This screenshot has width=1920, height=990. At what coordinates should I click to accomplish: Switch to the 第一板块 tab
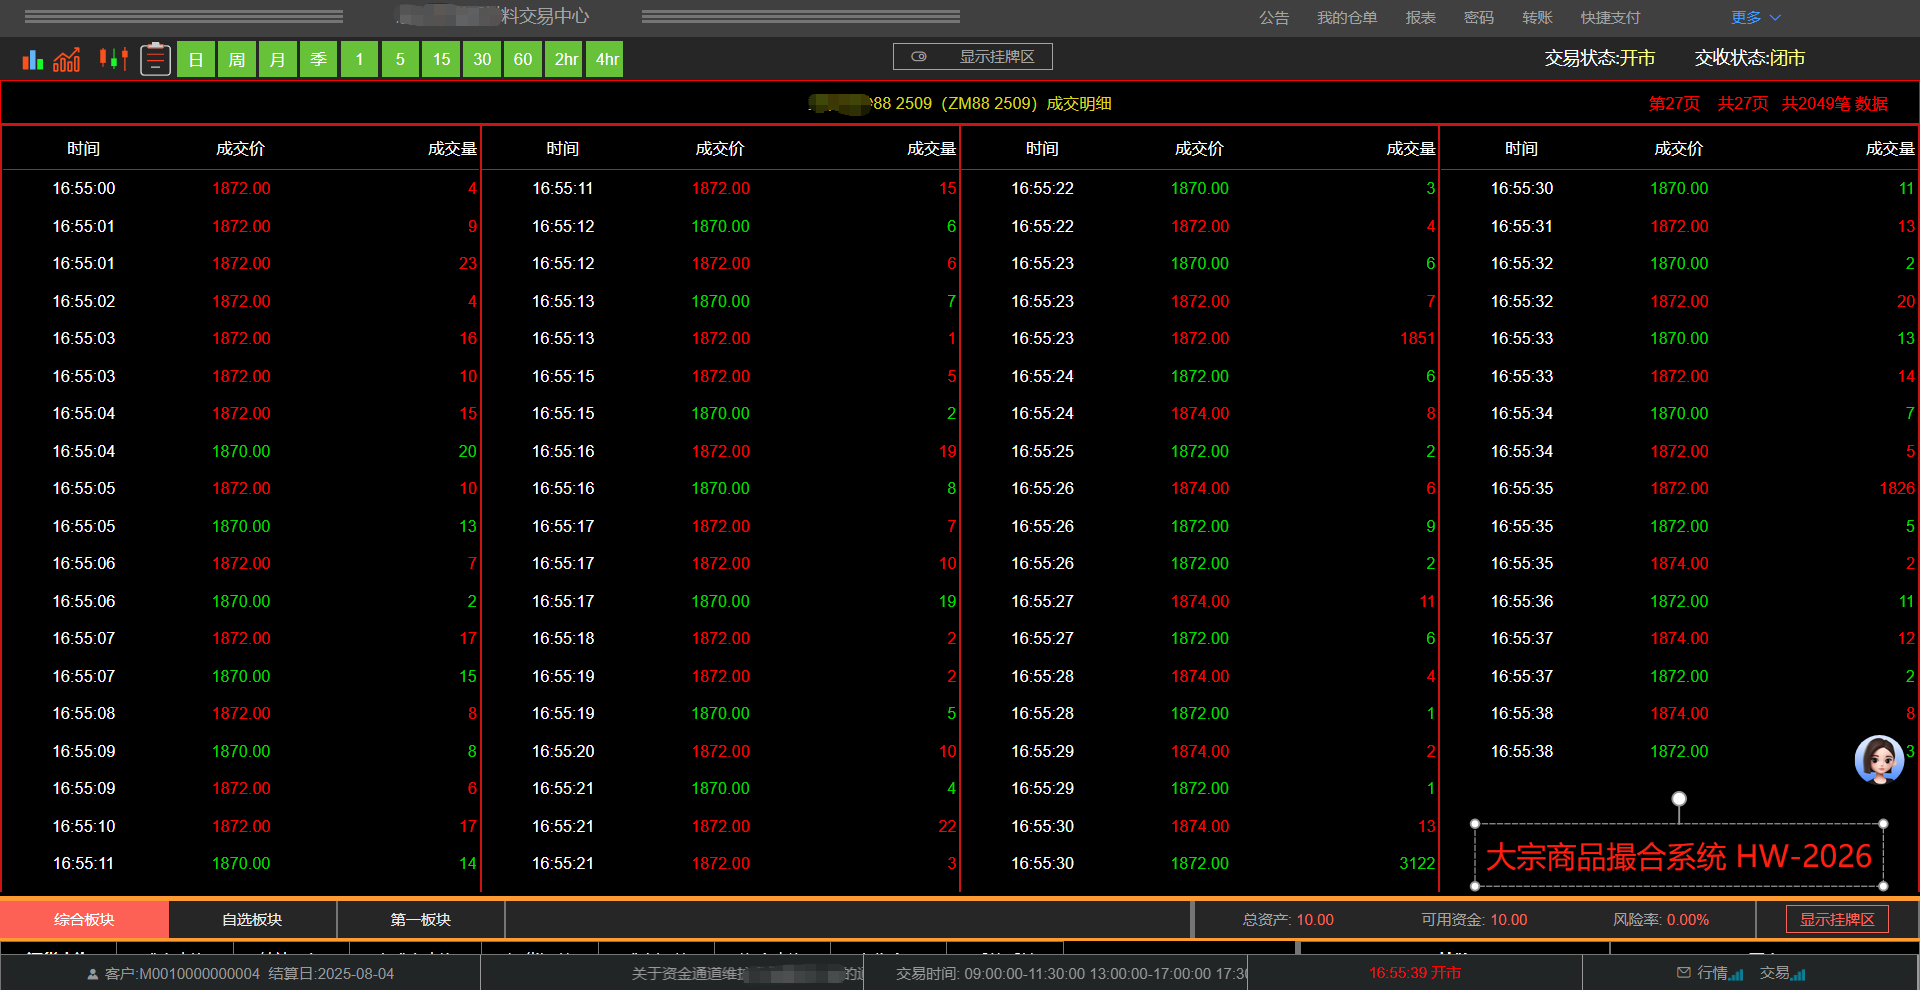tap(420, 920)
